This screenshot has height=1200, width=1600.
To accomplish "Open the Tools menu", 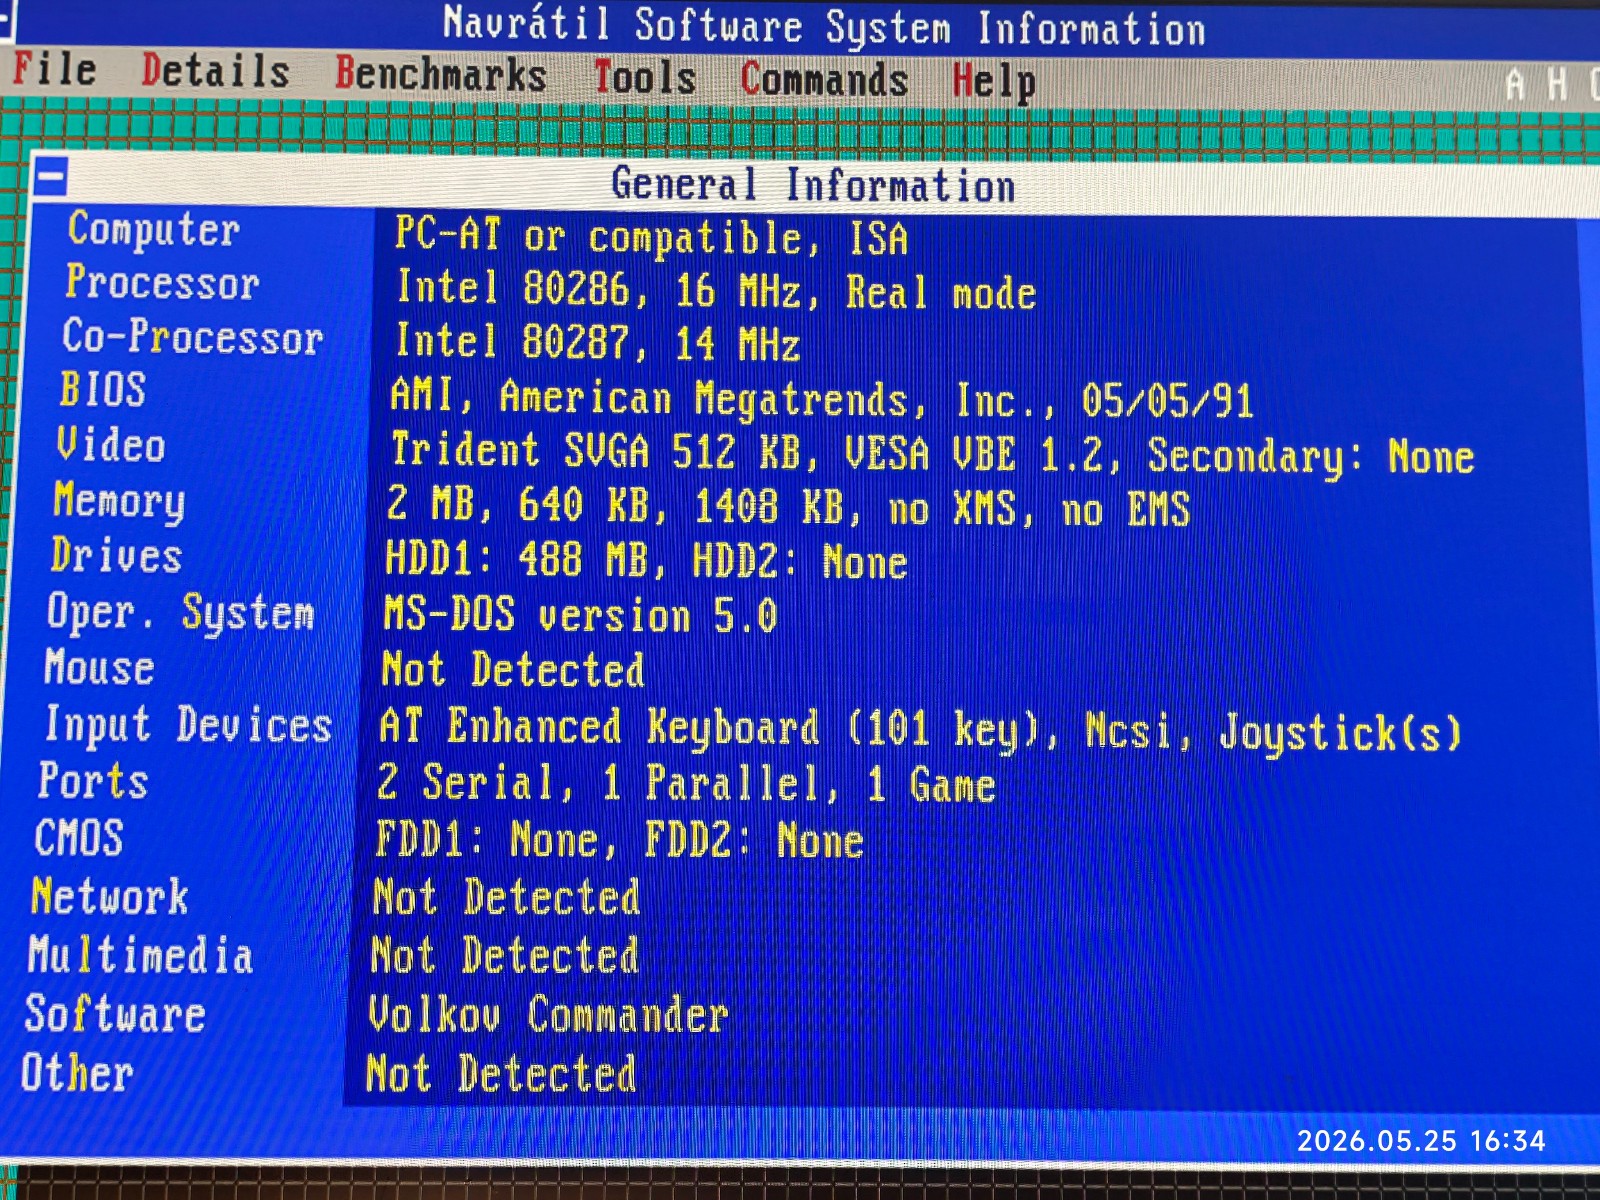I will pyautogui.click(x=645, y=77).
